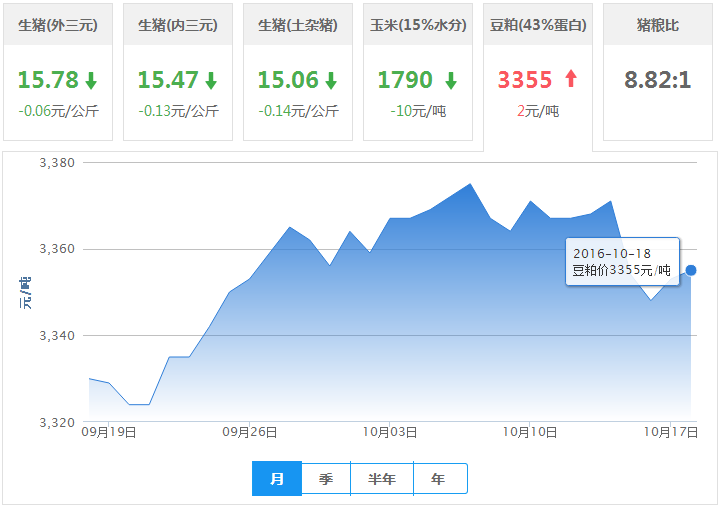The image size is (723, 512).
Task: Click the blue data point marker on chart
Action: [x=691, y=270]
